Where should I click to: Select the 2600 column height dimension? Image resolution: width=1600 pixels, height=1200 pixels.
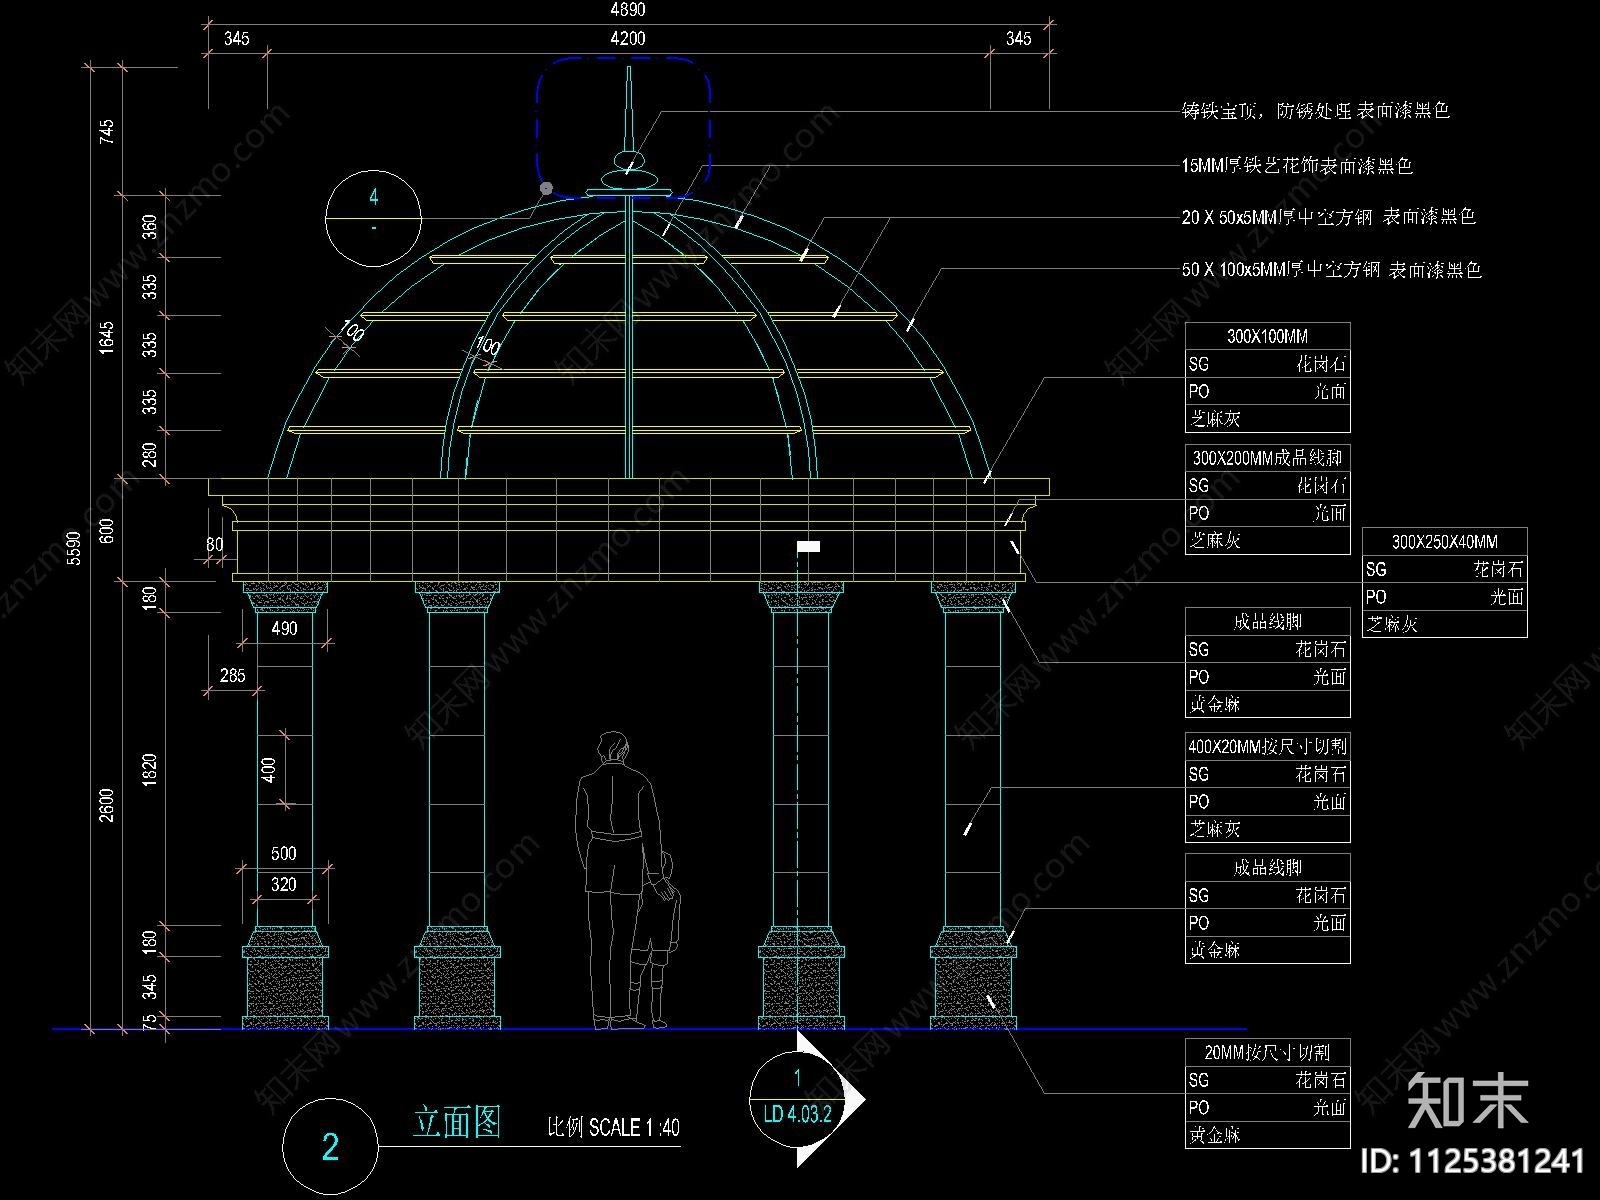tap(106, 805)
